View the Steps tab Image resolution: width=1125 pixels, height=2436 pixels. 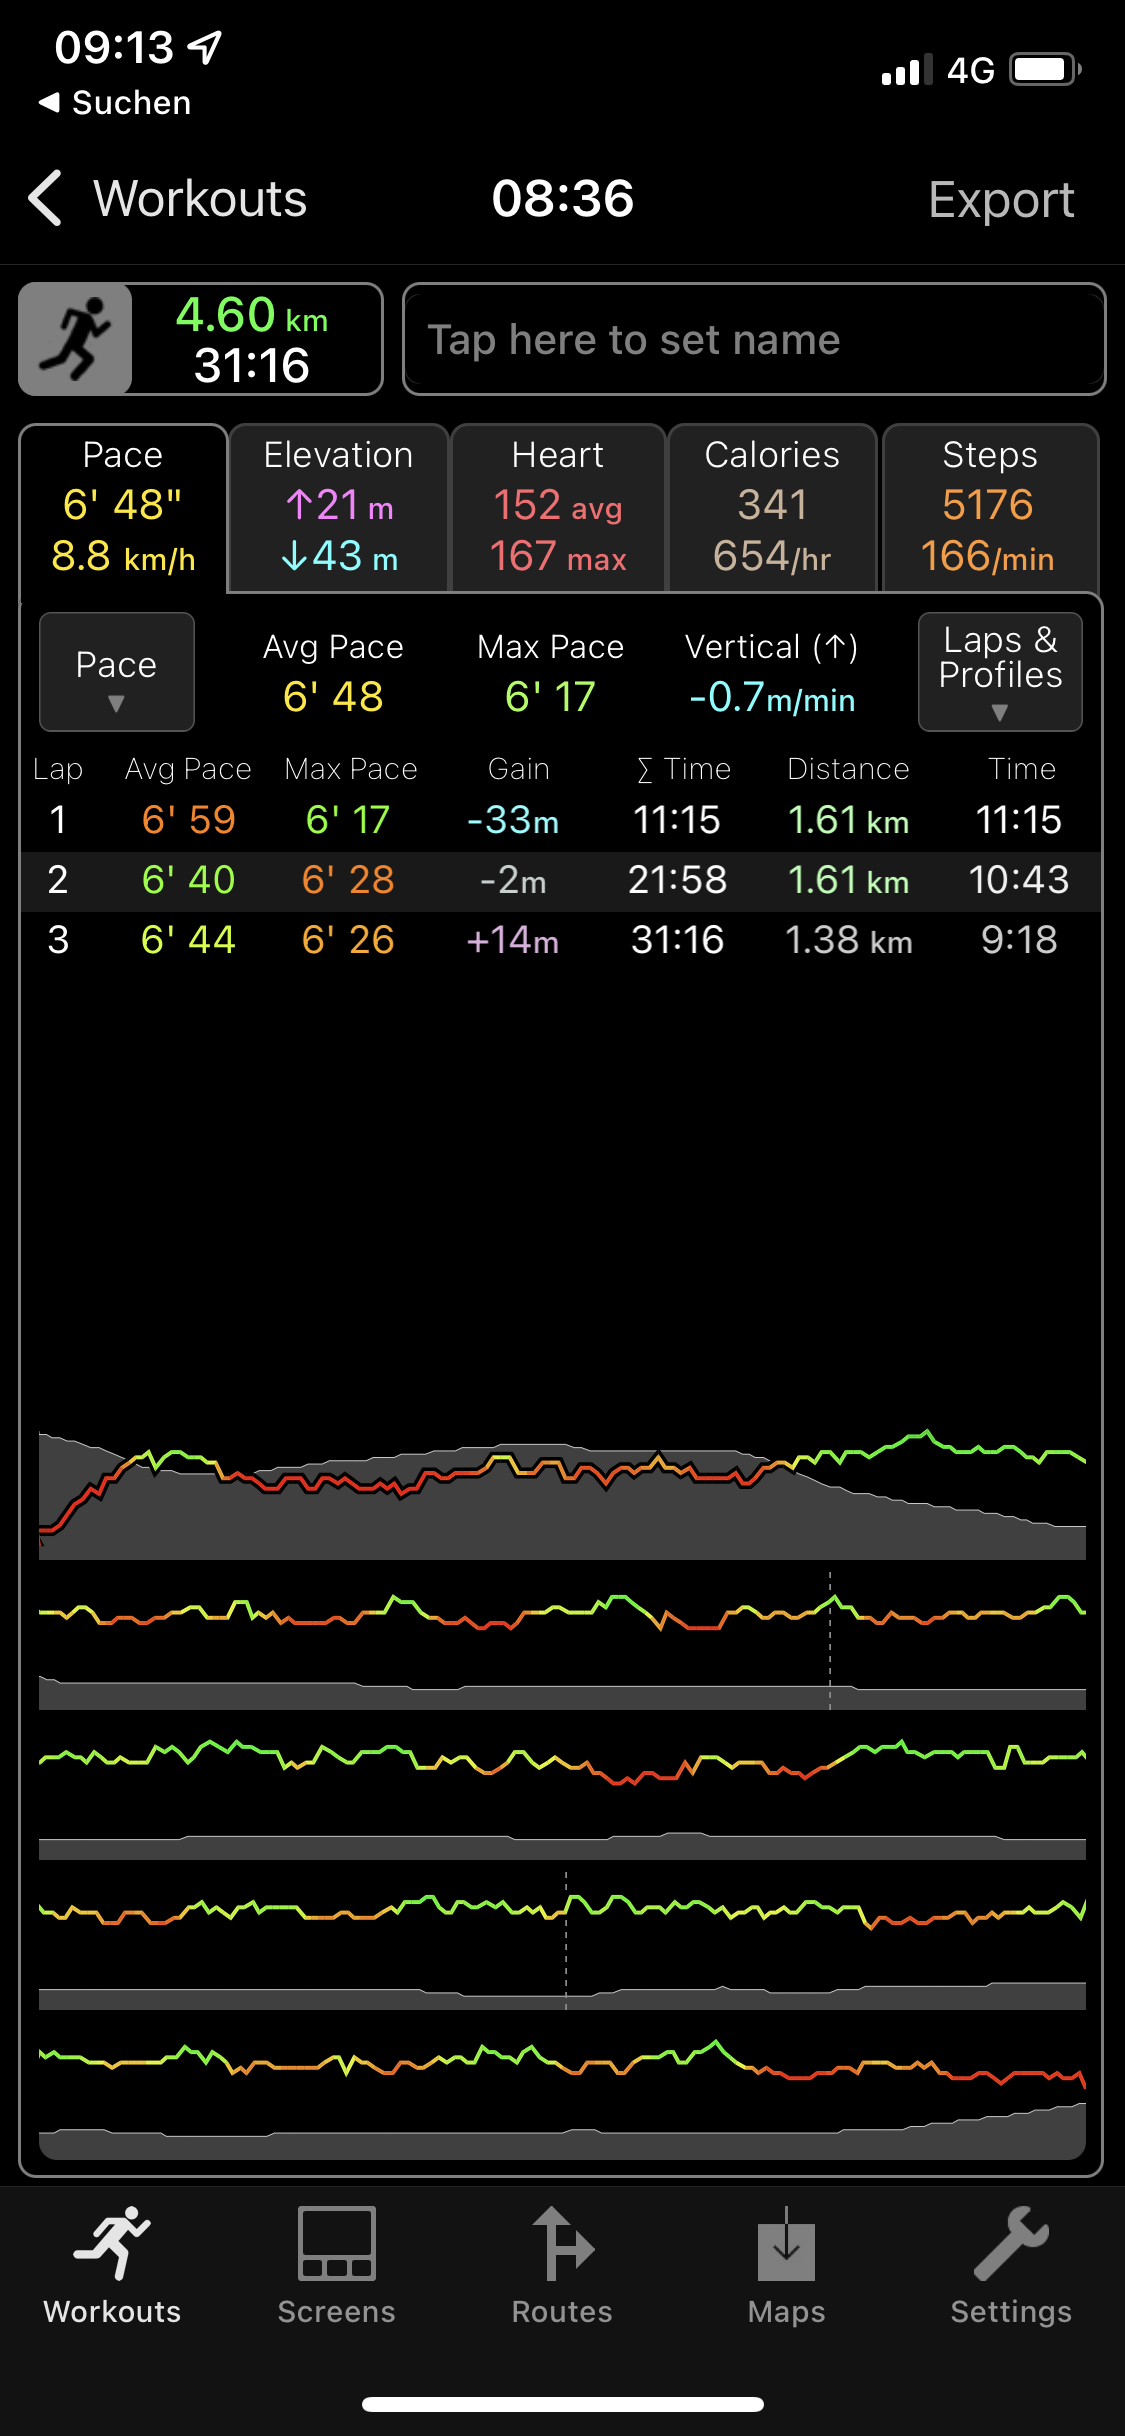(x=989, y=508)
